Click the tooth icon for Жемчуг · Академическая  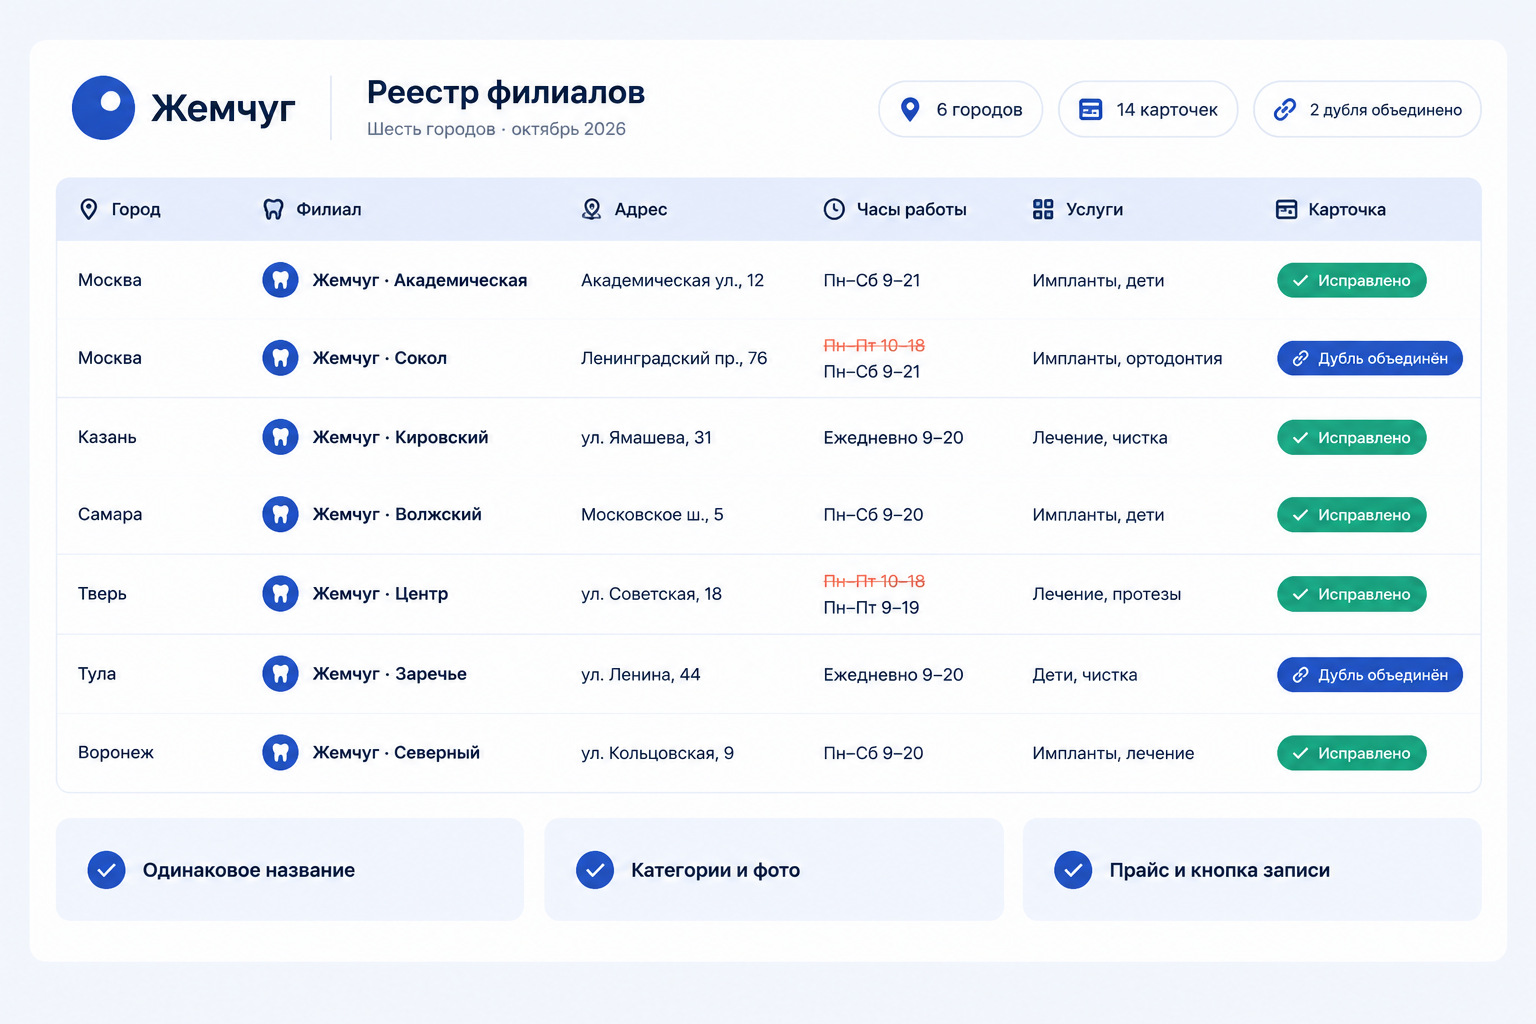pyautogui.click(x=281, y=280)
